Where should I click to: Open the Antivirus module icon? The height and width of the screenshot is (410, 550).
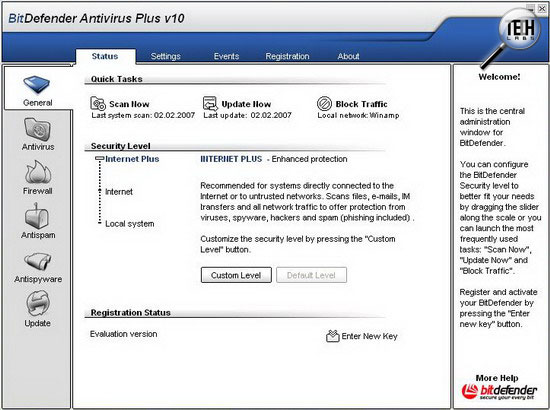point(37,129)
